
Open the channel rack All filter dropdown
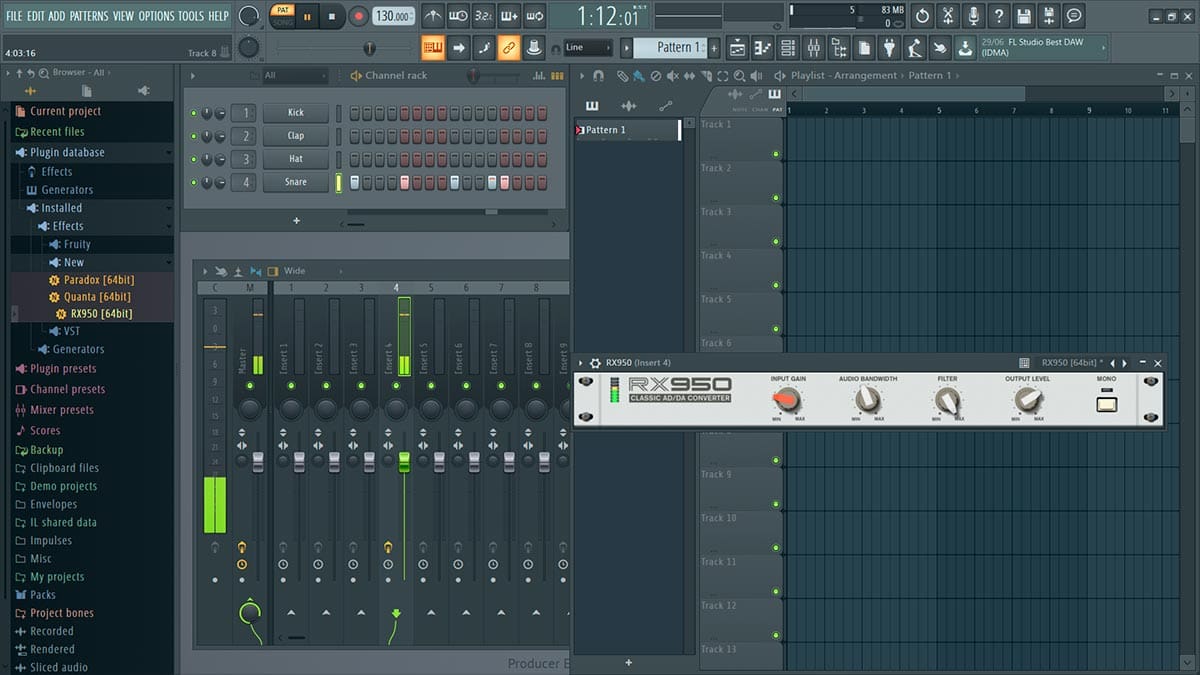click(x=294, y=75)
